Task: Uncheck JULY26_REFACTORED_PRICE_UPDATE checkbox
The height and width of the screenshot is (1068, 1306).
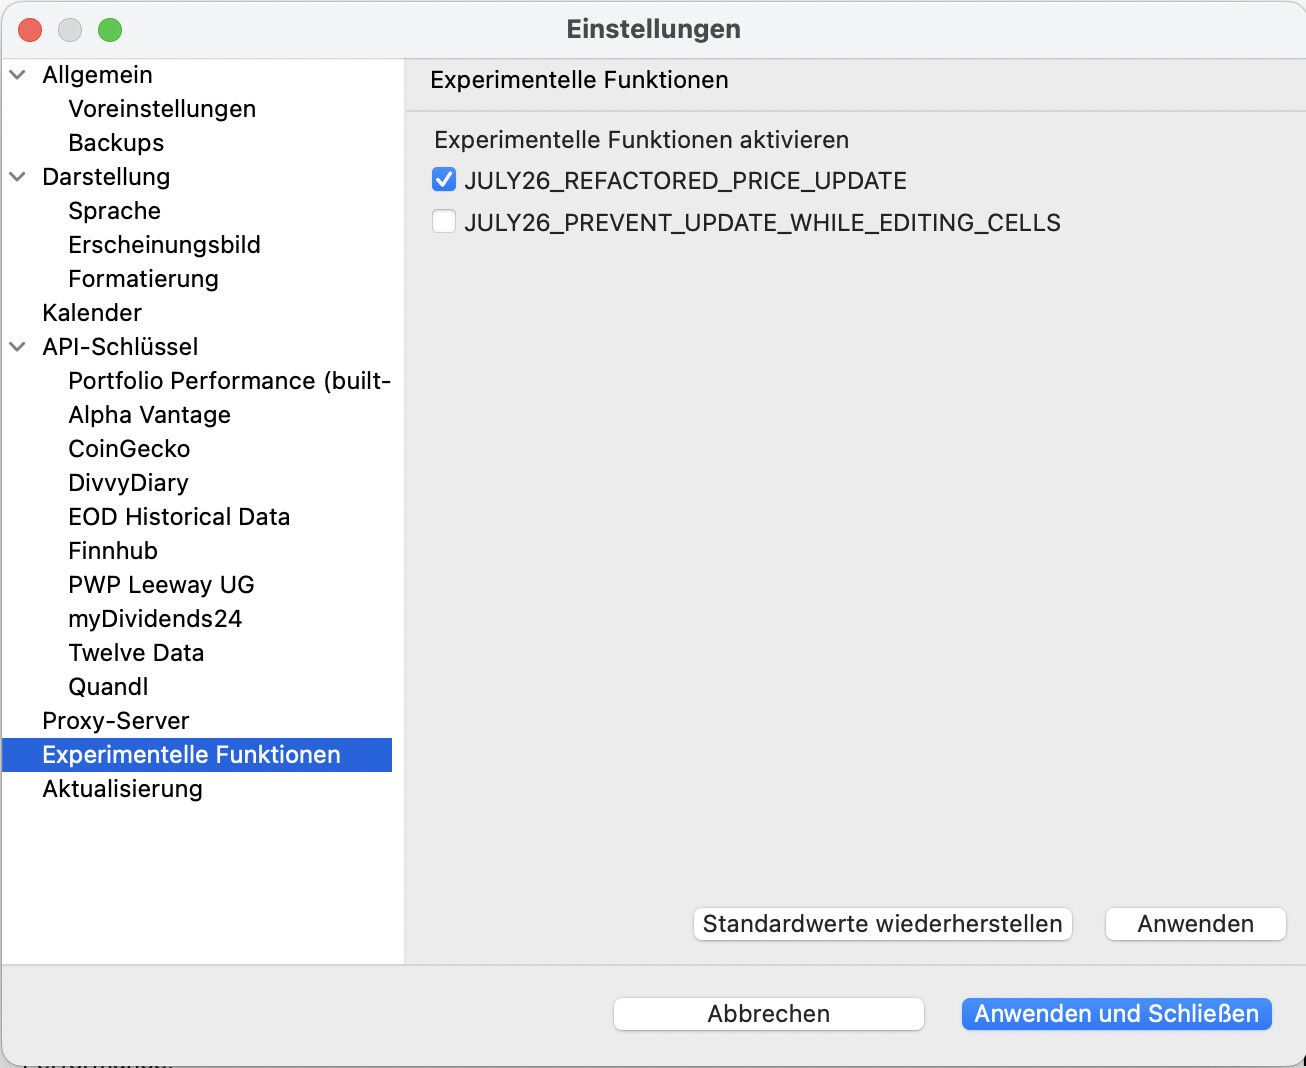Action: [x=444, y=180]
